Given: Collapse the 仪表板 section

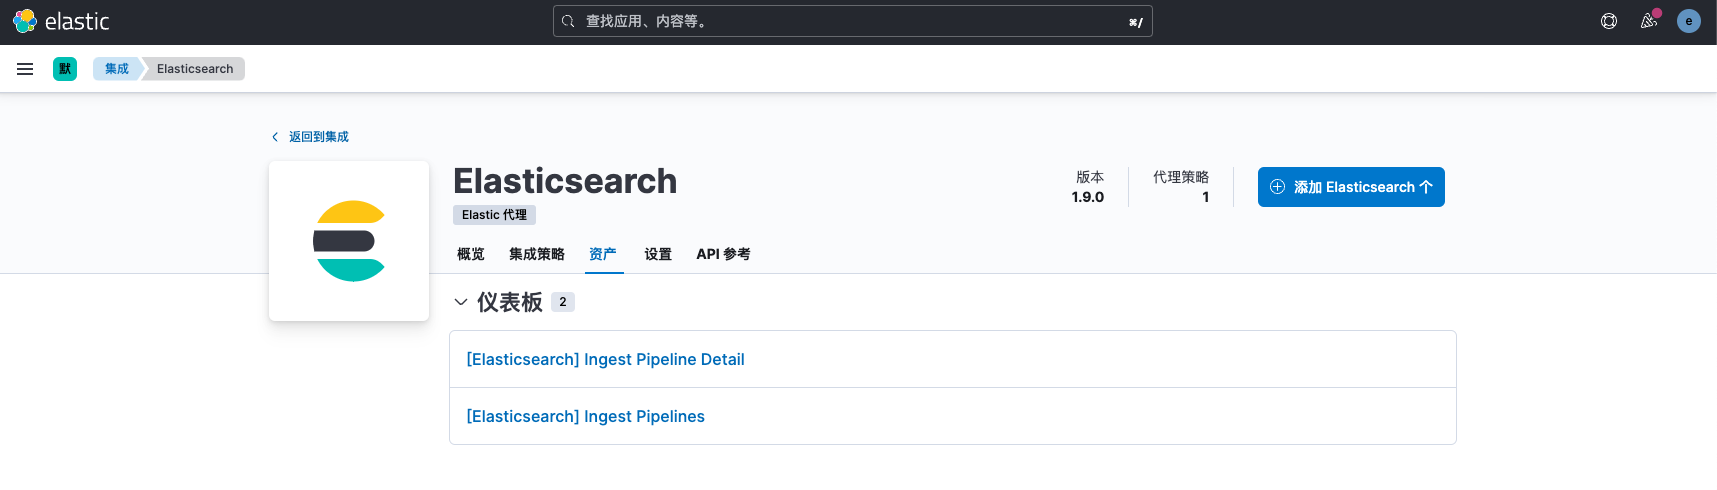Looking at the screenshot, I should coord(461,302).
